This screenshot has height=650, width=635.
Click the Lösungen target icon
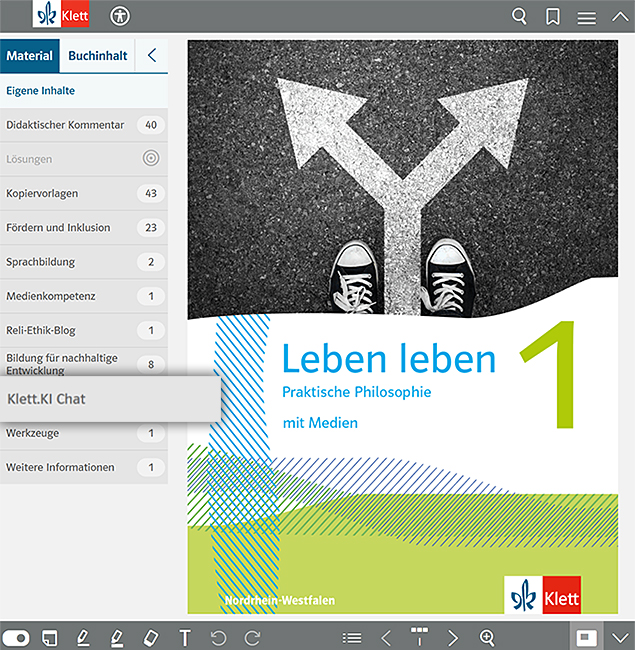(151, 158)
